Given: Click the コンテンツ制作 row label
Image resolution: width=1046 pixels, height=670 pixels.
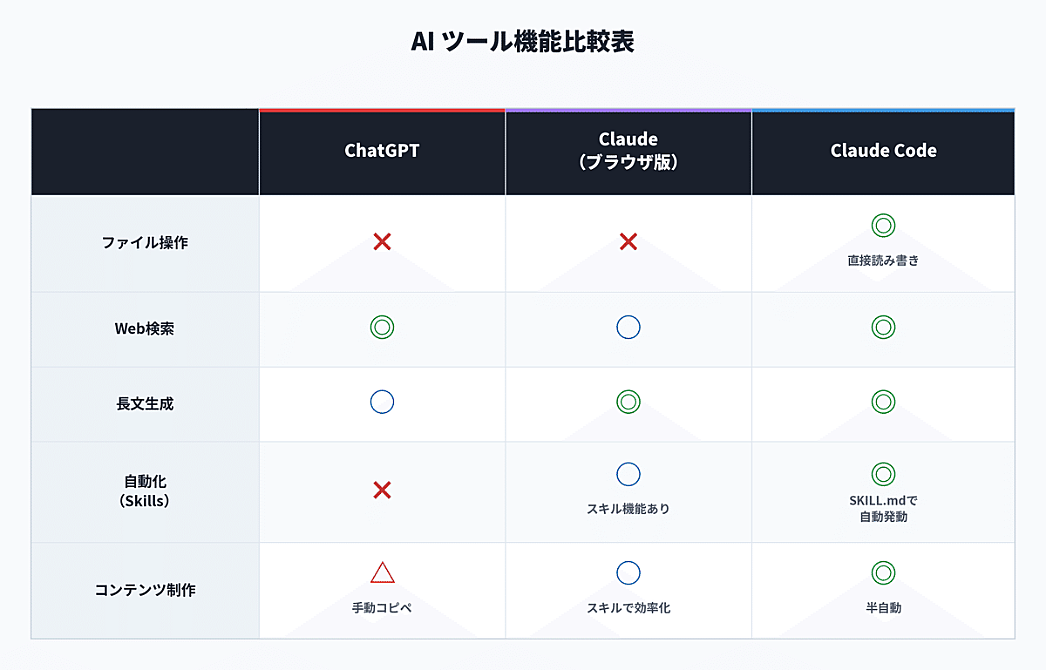Looking at the screenshot, I should pyautogui.click(x=145, y=590).
